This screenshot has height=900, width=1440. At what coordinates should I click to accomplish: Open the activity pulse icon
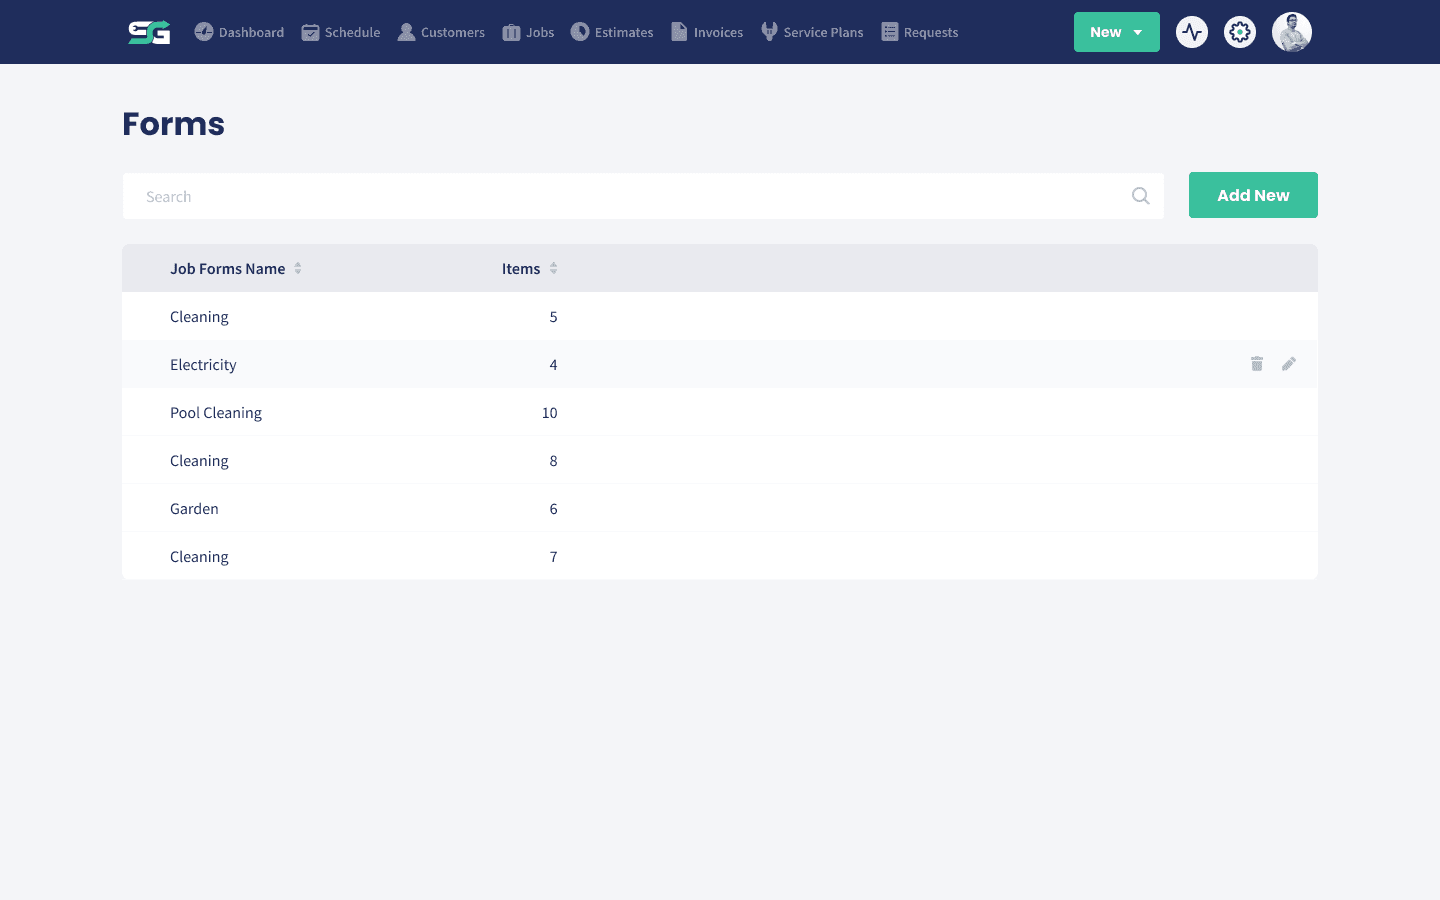pos(1192,32)
